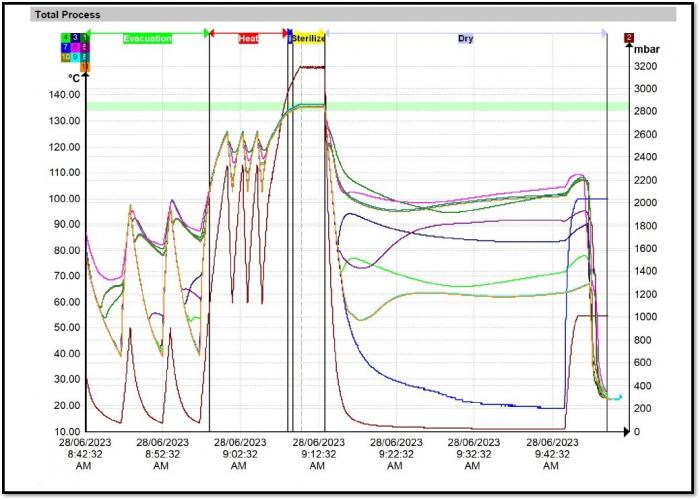The width and height of the screenshot is (700, 500).
Task: Click the 10.00 temperature axis value
Action: click(67, 432)
